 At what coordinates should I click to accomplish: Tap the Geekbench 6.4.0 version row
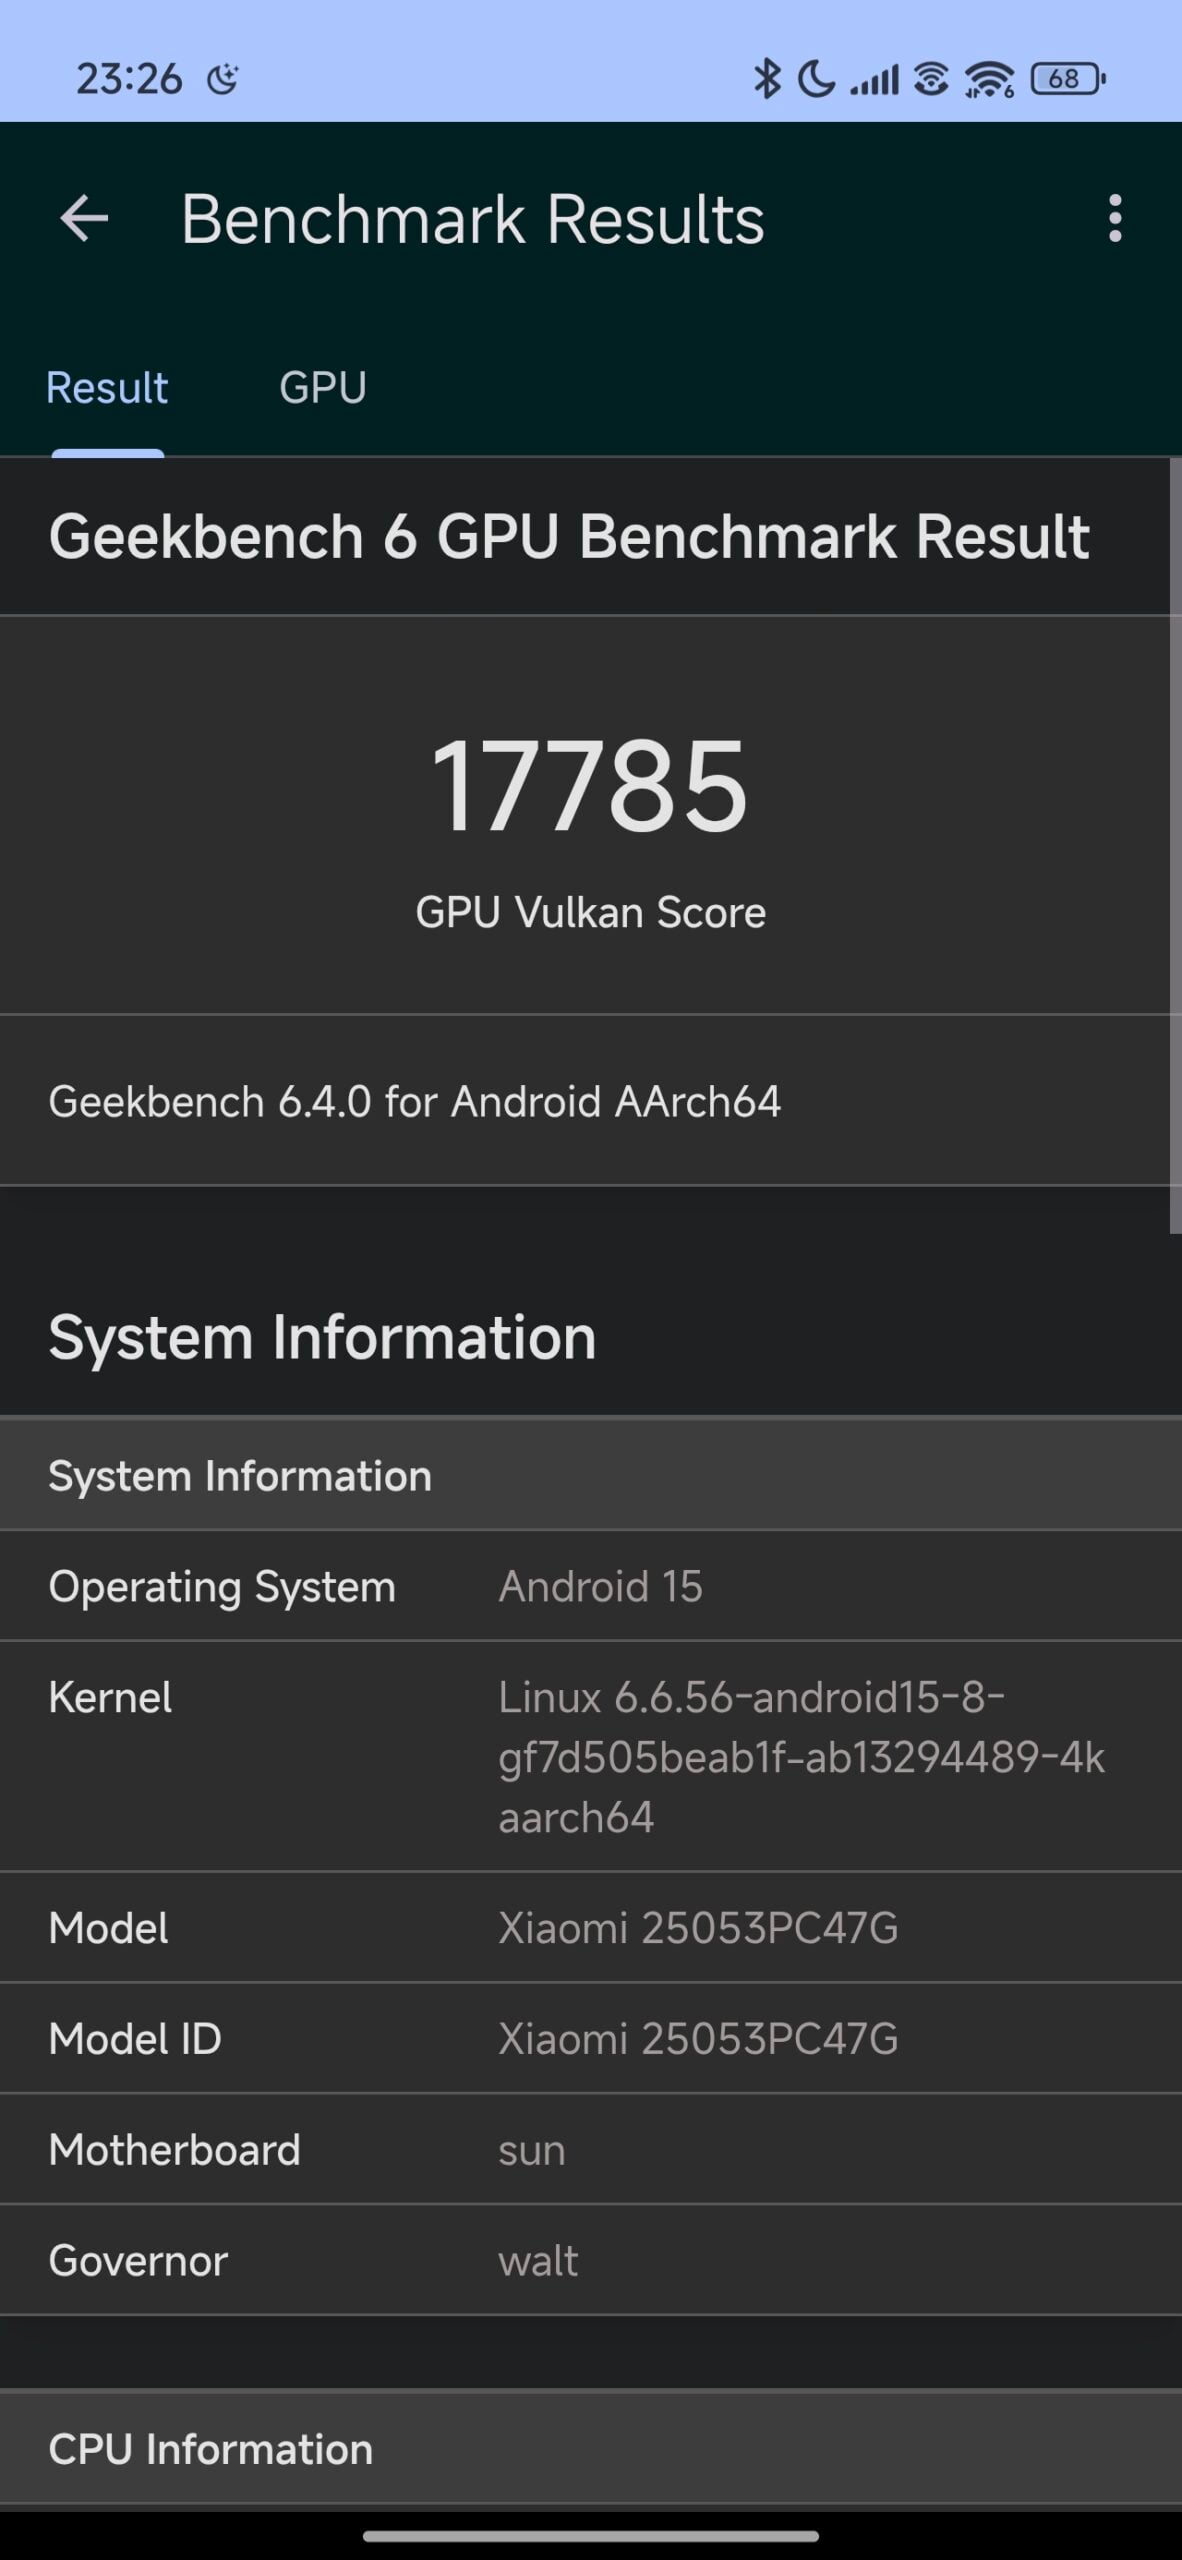tap(591, 1101)
